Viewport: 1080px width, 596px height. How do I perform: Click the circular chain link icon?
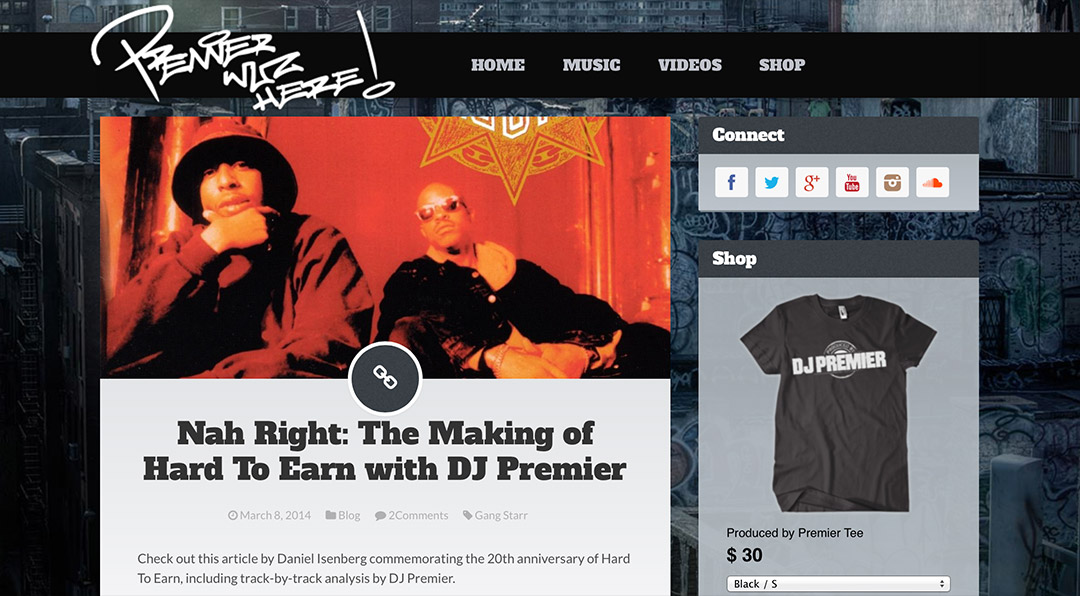coord(385,378)
